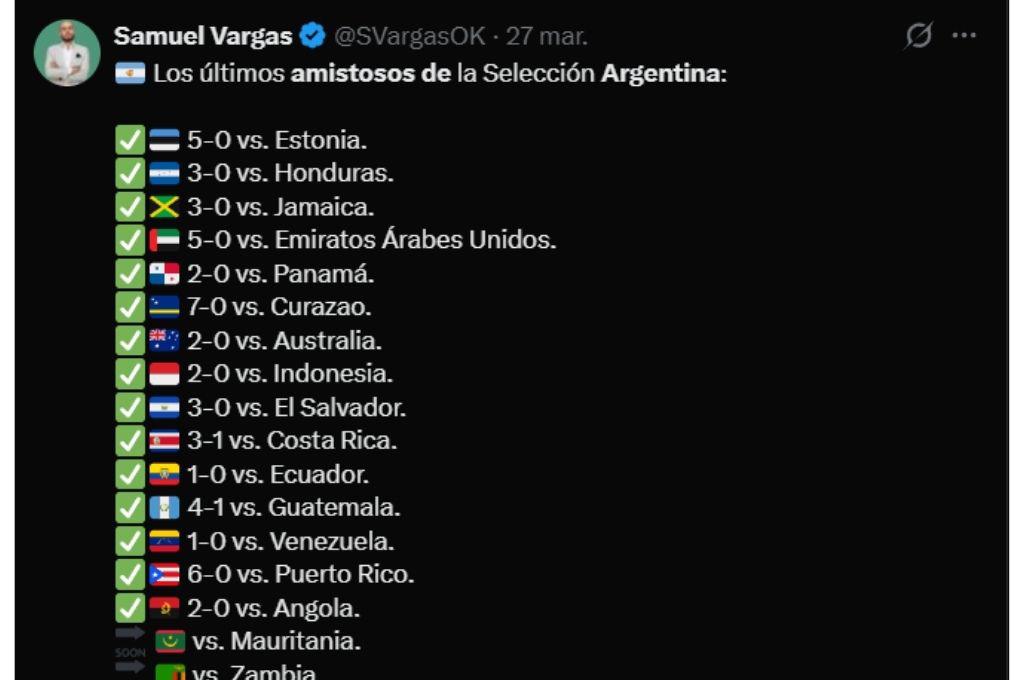Click the green checkmark next to Curazao 7-0
Viewport: 1024px width, 680px height.
(128, 307)
